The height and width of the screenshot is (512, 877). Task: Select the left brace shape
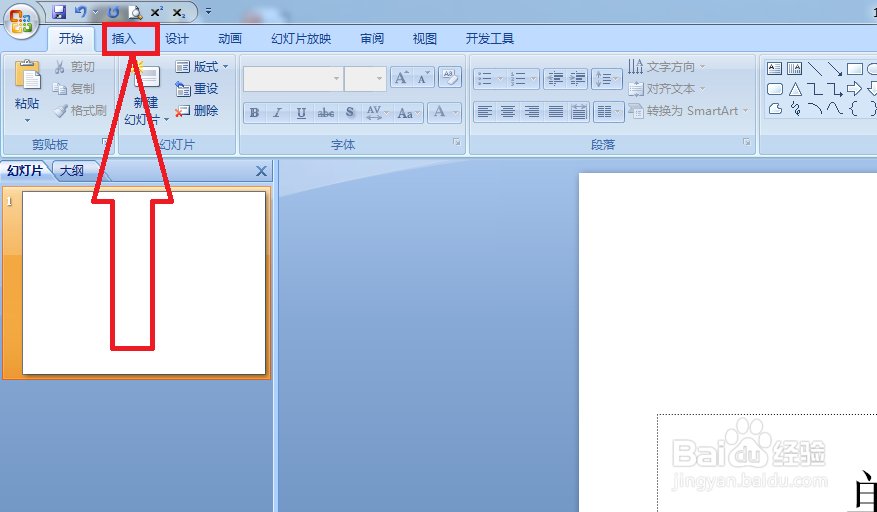click(853, 109)
